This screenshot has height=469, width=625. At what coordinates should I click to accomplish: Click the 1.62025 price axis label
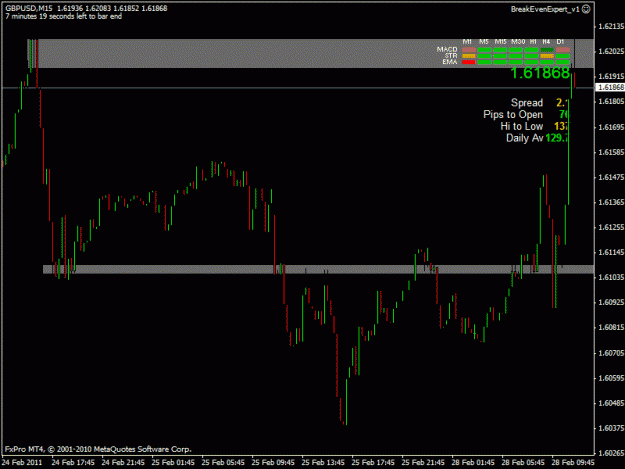611,51
